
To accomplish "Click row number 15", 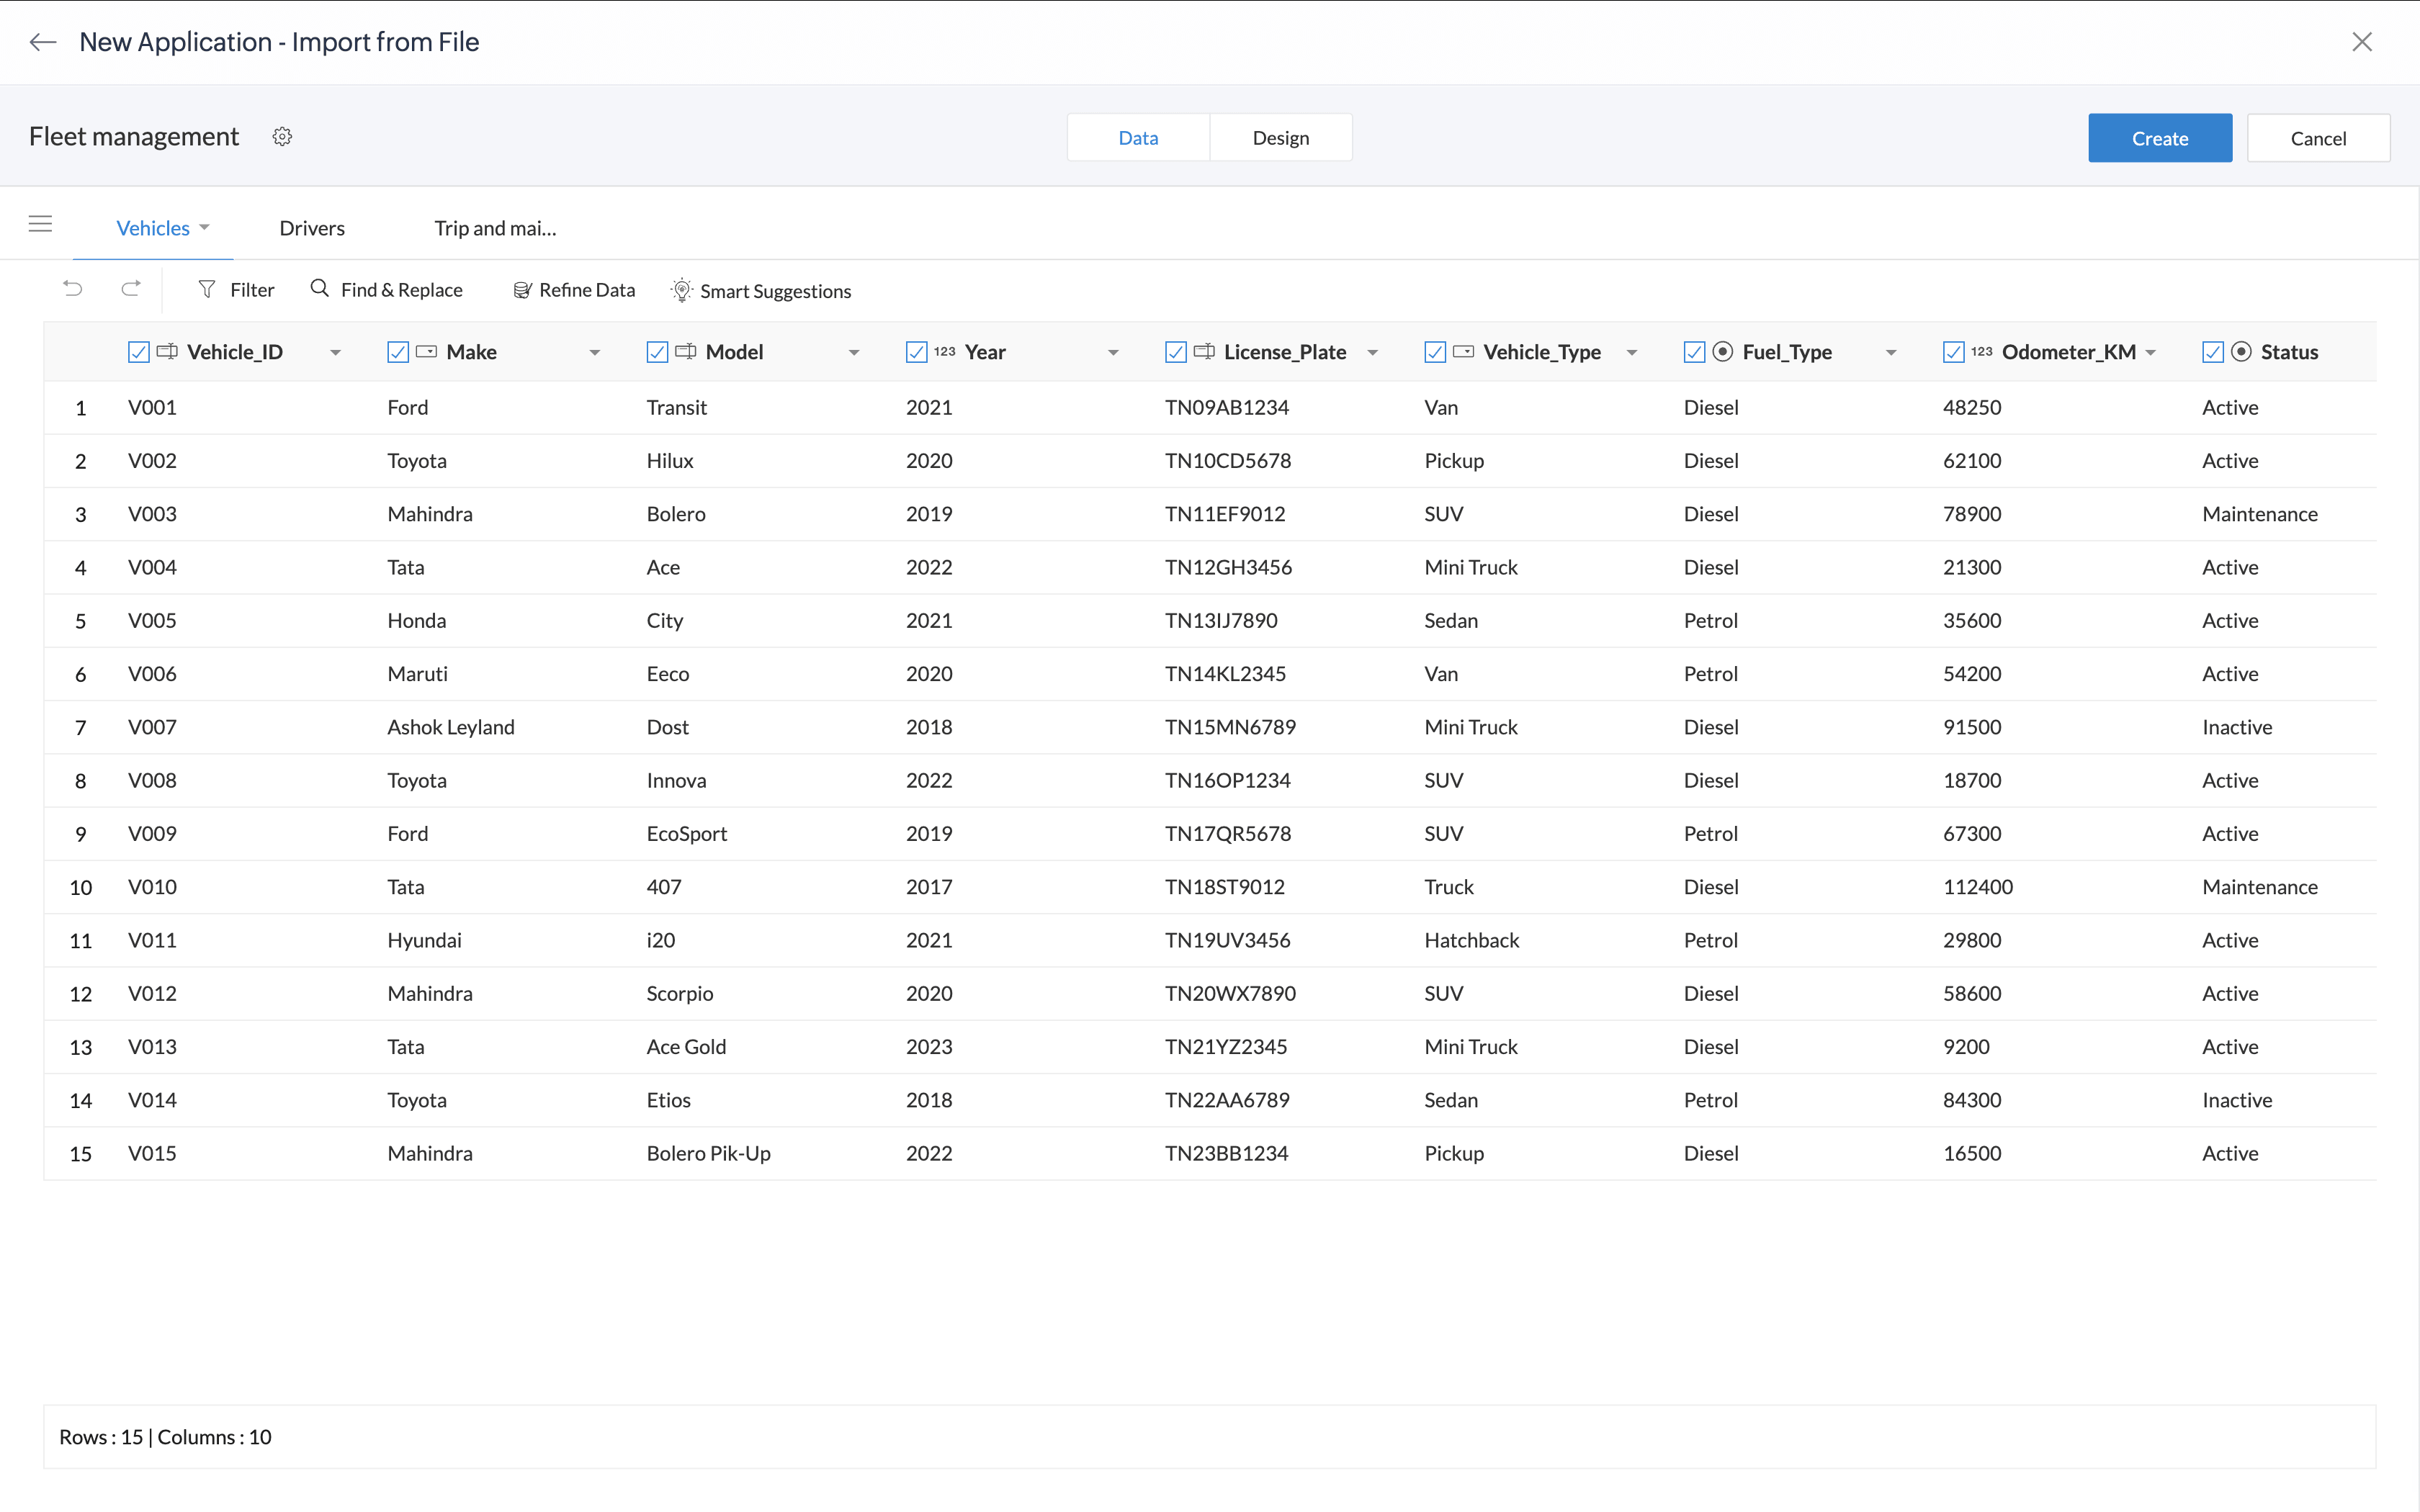I will (81, 1154).
